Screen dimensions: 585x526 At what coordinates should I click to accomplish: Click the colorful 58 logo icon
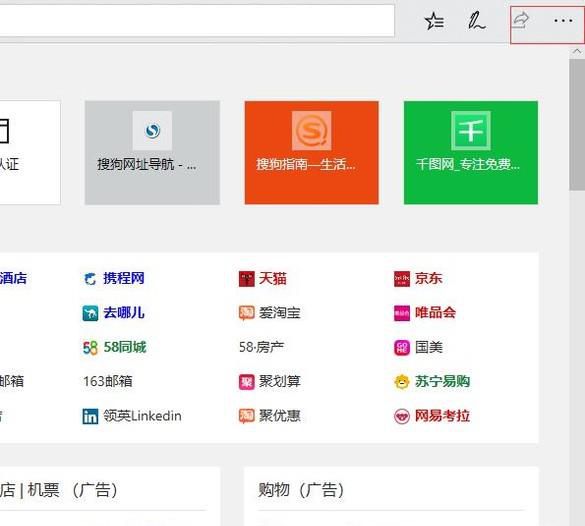pos(90,348)
